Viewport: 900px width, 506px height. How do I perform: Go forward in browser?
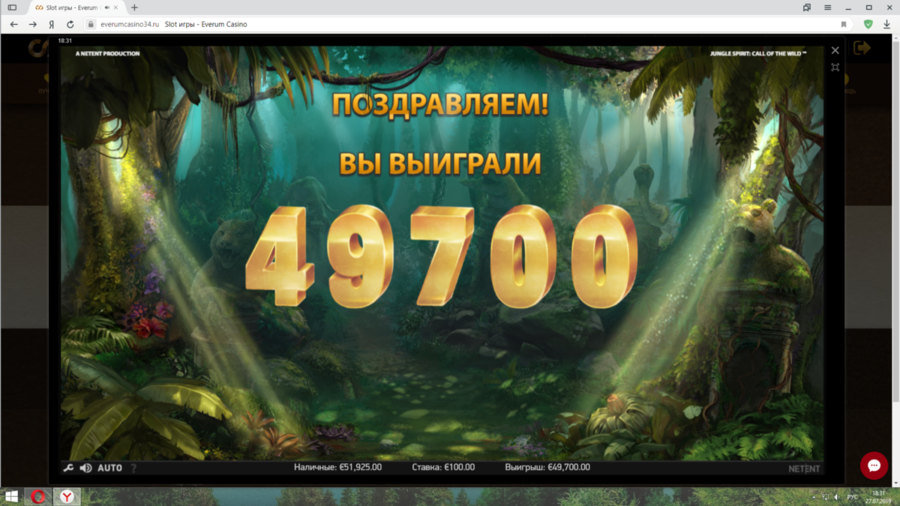(33, 24)
